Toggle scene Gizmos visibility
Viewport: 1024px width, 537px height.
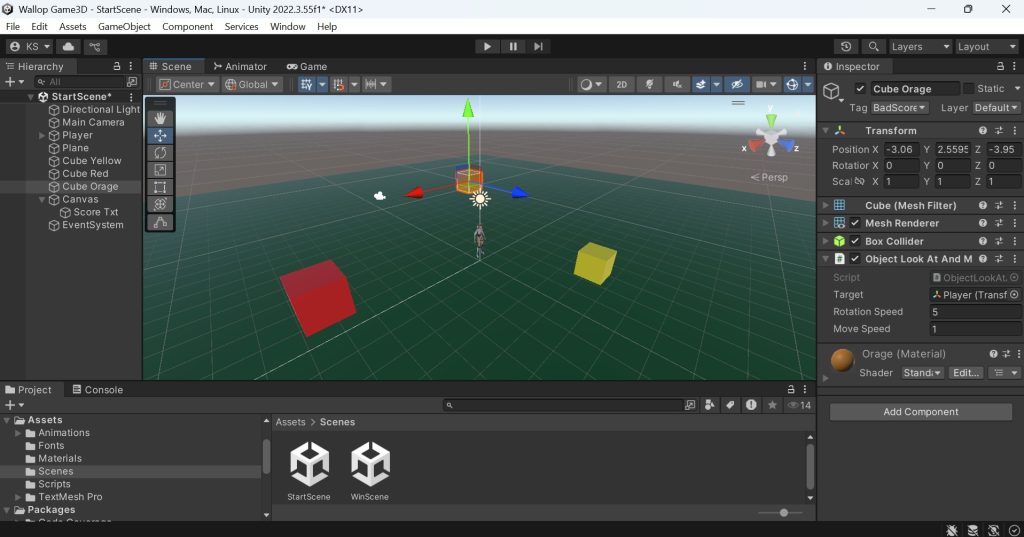pyautogui.click(x=792, y=84)
